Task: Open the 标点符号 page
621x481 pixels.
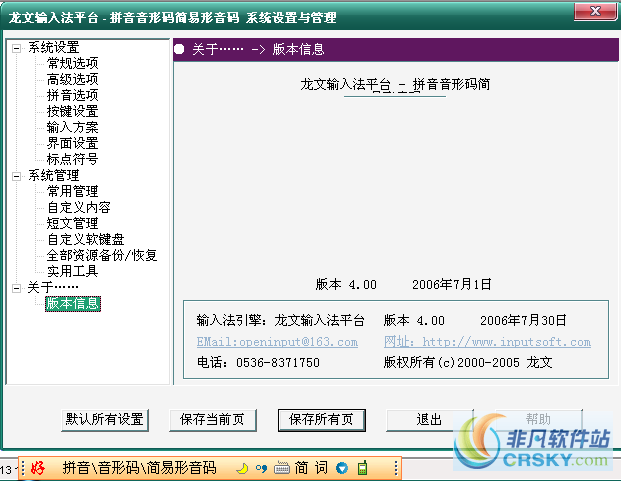Action: pyautogui.click(x=72, y=159)
